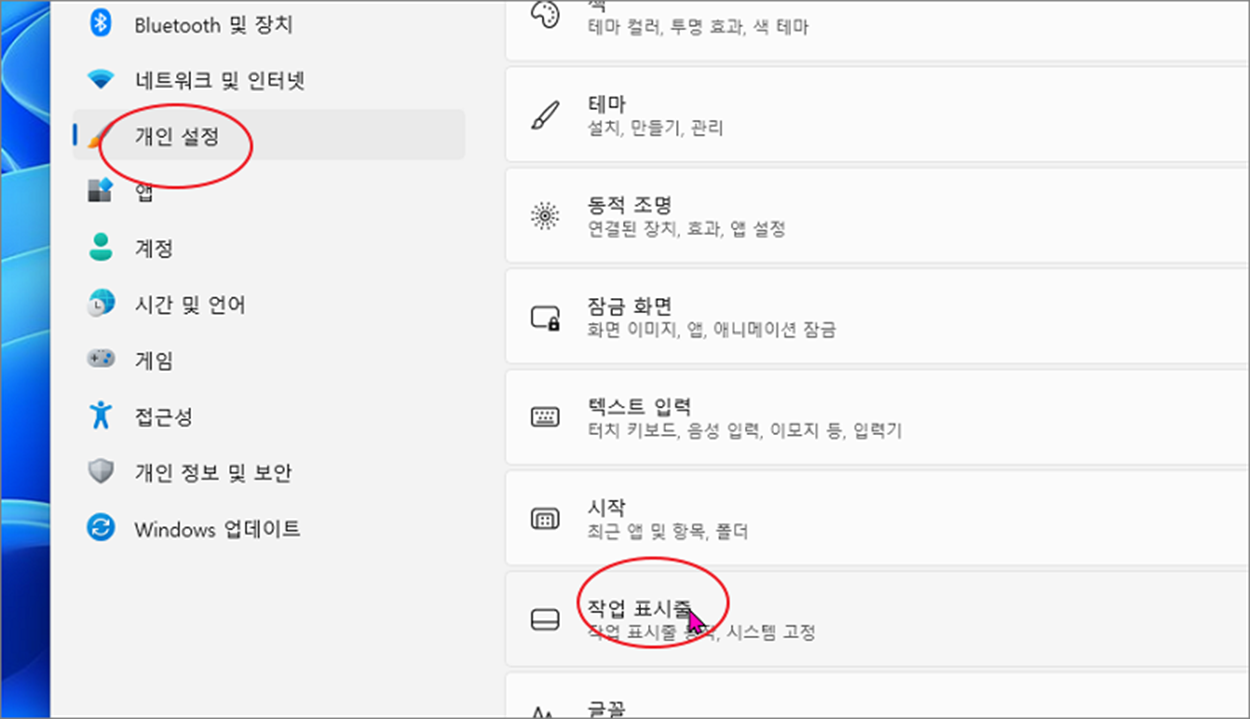Viewport: 1250px width, 719px height.
Task: Select 개인 설정 in the sidebar
Action: 269,135
